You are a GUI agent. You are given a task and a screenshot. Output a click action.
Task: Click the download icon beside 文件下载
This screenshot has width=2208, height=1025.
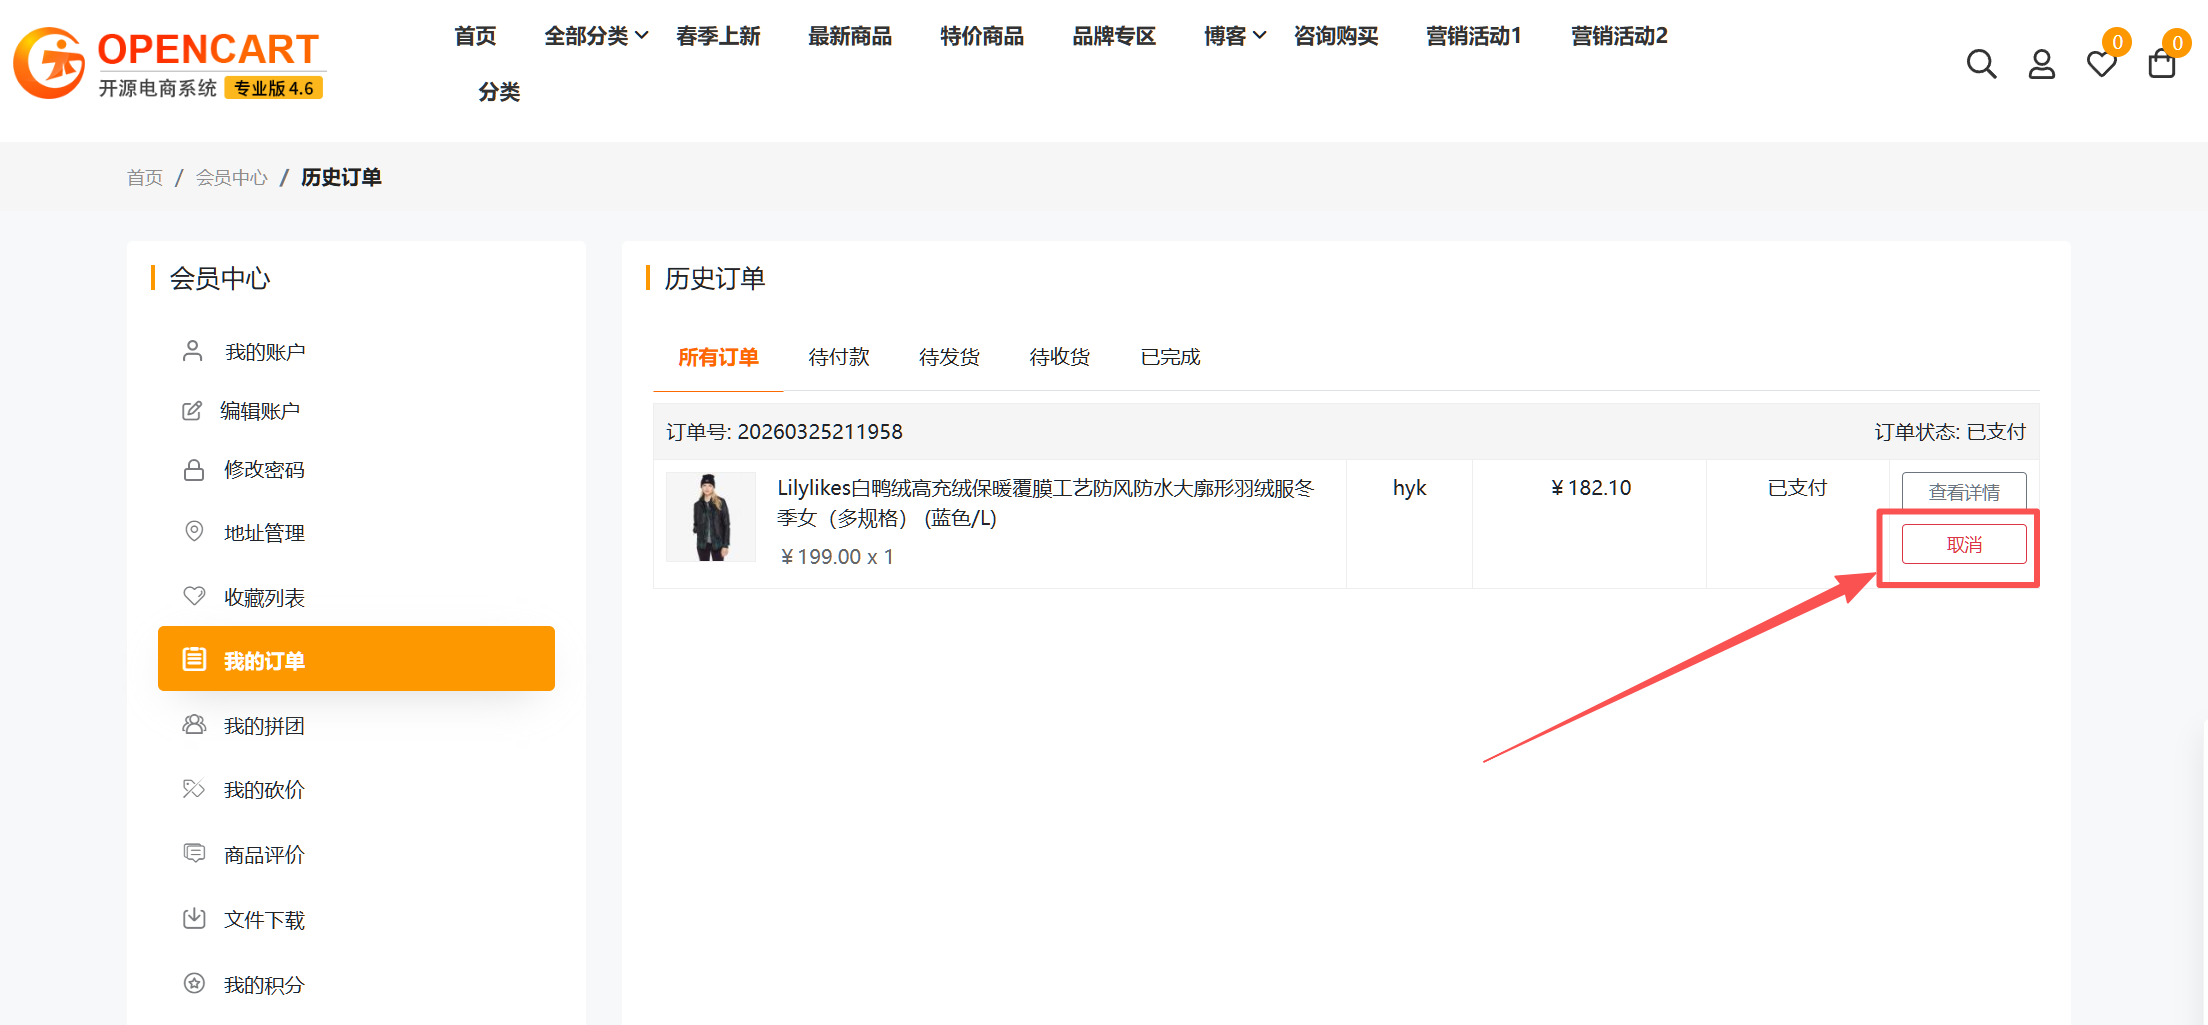point(194,918)
